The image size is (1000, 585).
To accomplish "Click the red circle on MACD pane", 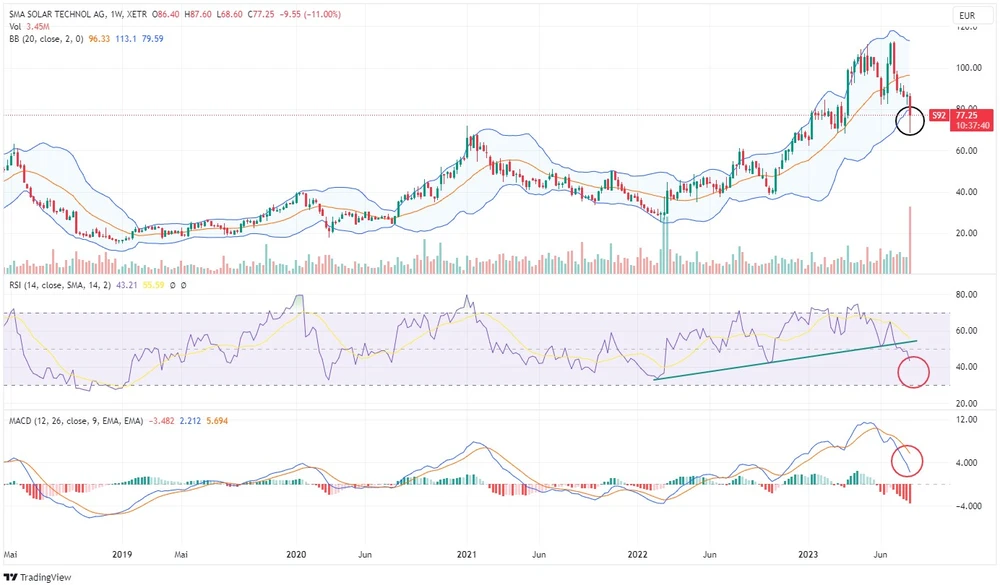I will (x=906, y=460).
